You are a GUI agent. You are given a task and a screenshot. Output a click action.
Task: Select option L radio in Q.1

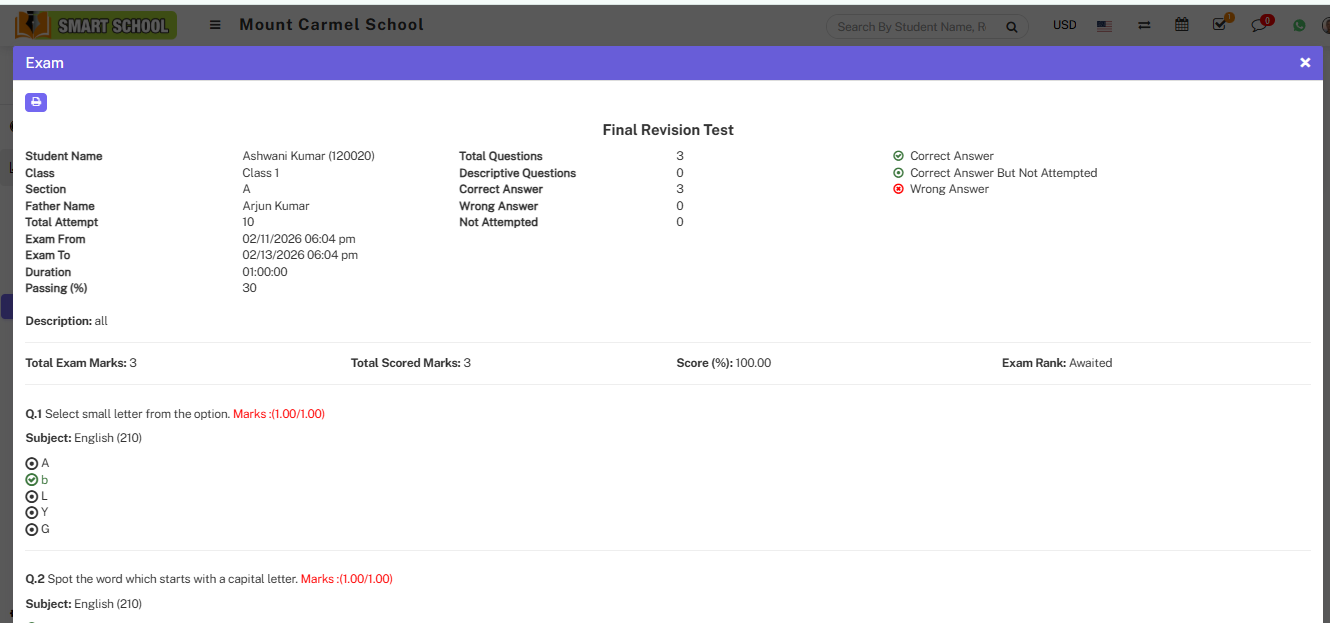(32, 496)
